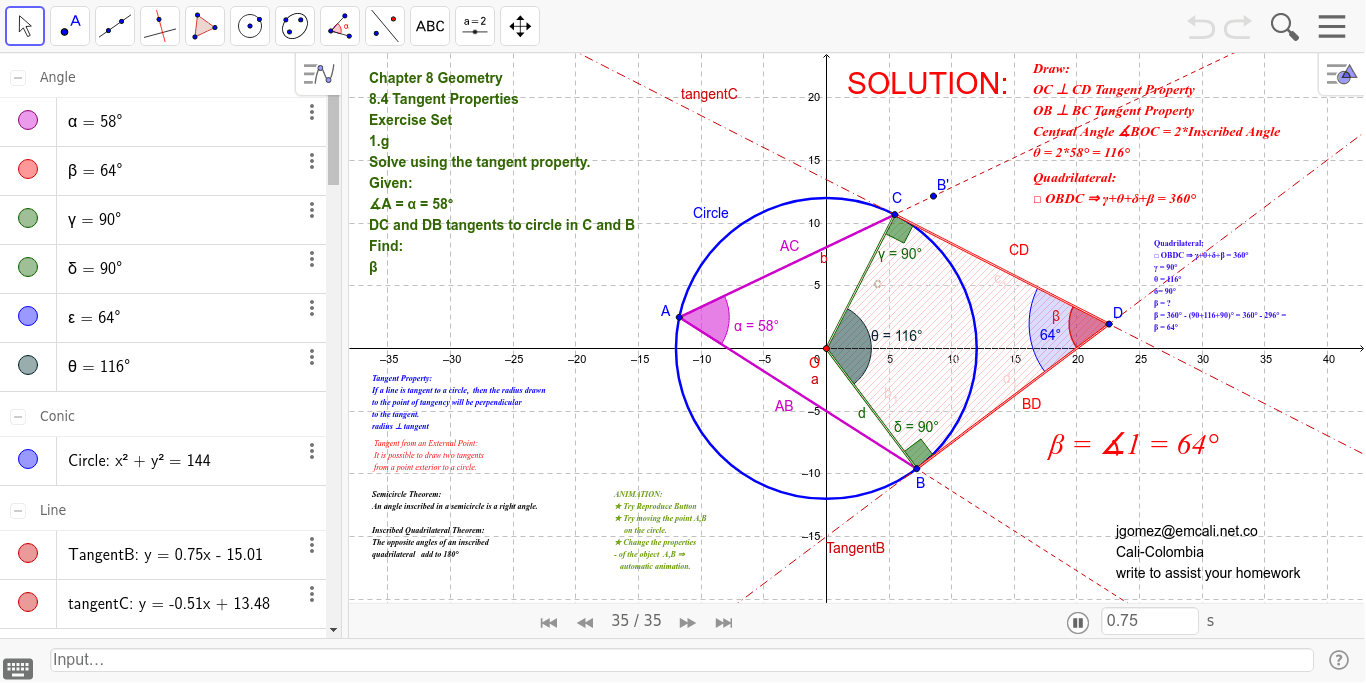Image resolution: width=1366 pixels, height=683 pixels.
Task: Click the jgomez@emcali.net.co email text
Action: 1187,532
